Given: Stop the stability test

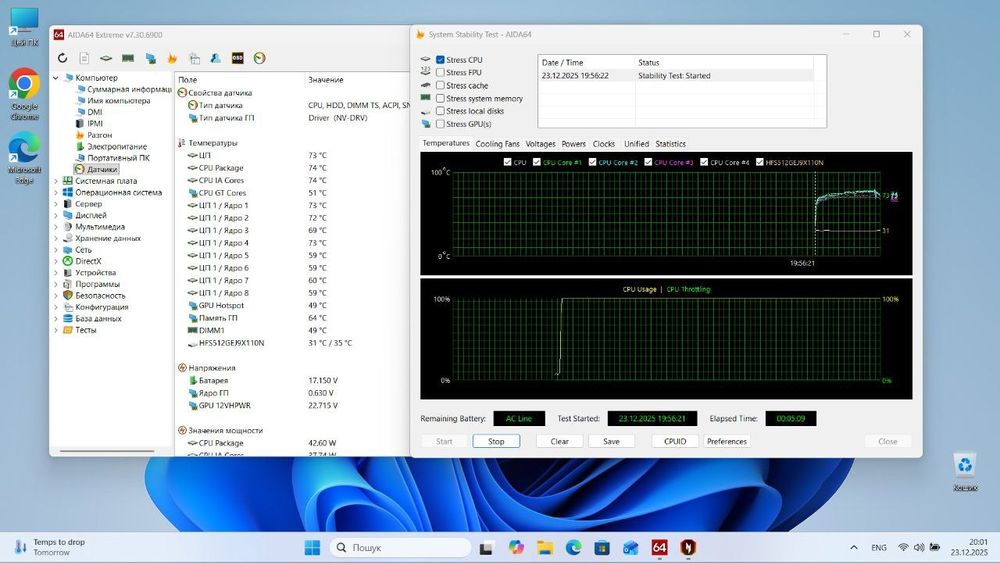Looking at the screenshot, I should (496, 441).
